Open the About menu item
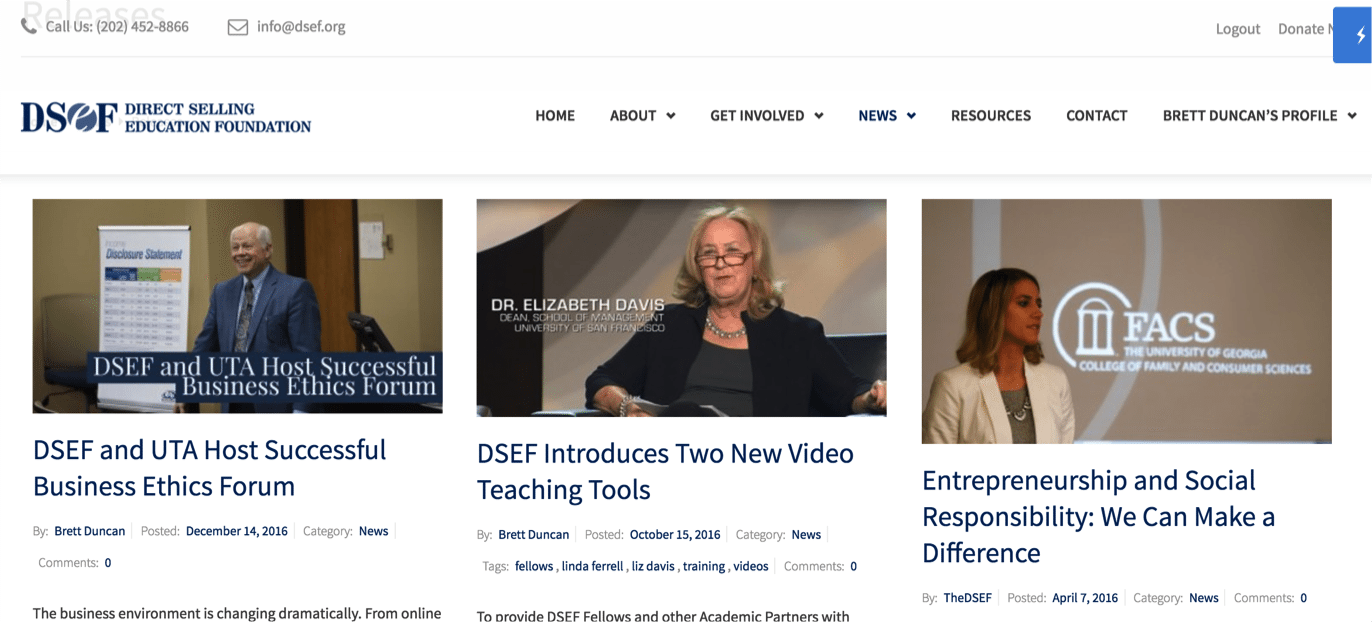The width and height of the screenshot is (1372, 622). pos(633,116)
